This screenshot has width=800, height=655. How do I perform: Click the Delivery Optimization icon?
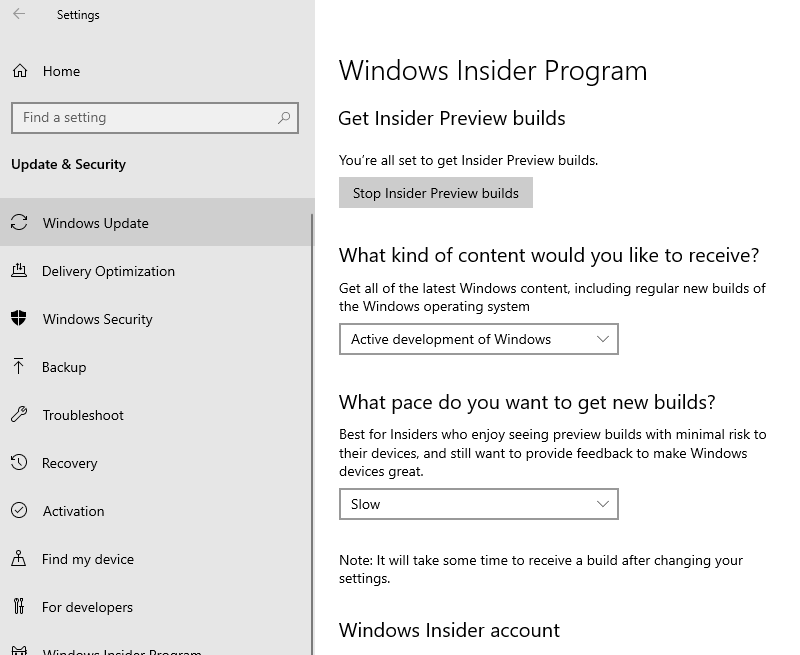[x=19, y=270]
